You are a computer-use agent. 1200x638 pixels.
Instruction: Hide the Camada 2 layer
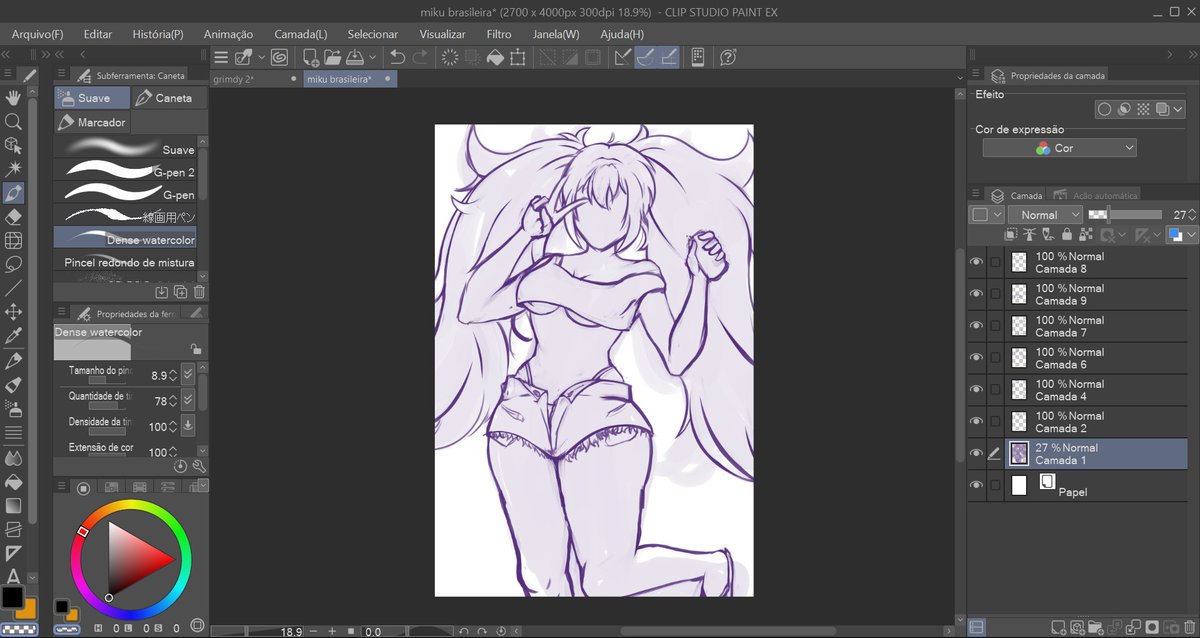[977, 422]
